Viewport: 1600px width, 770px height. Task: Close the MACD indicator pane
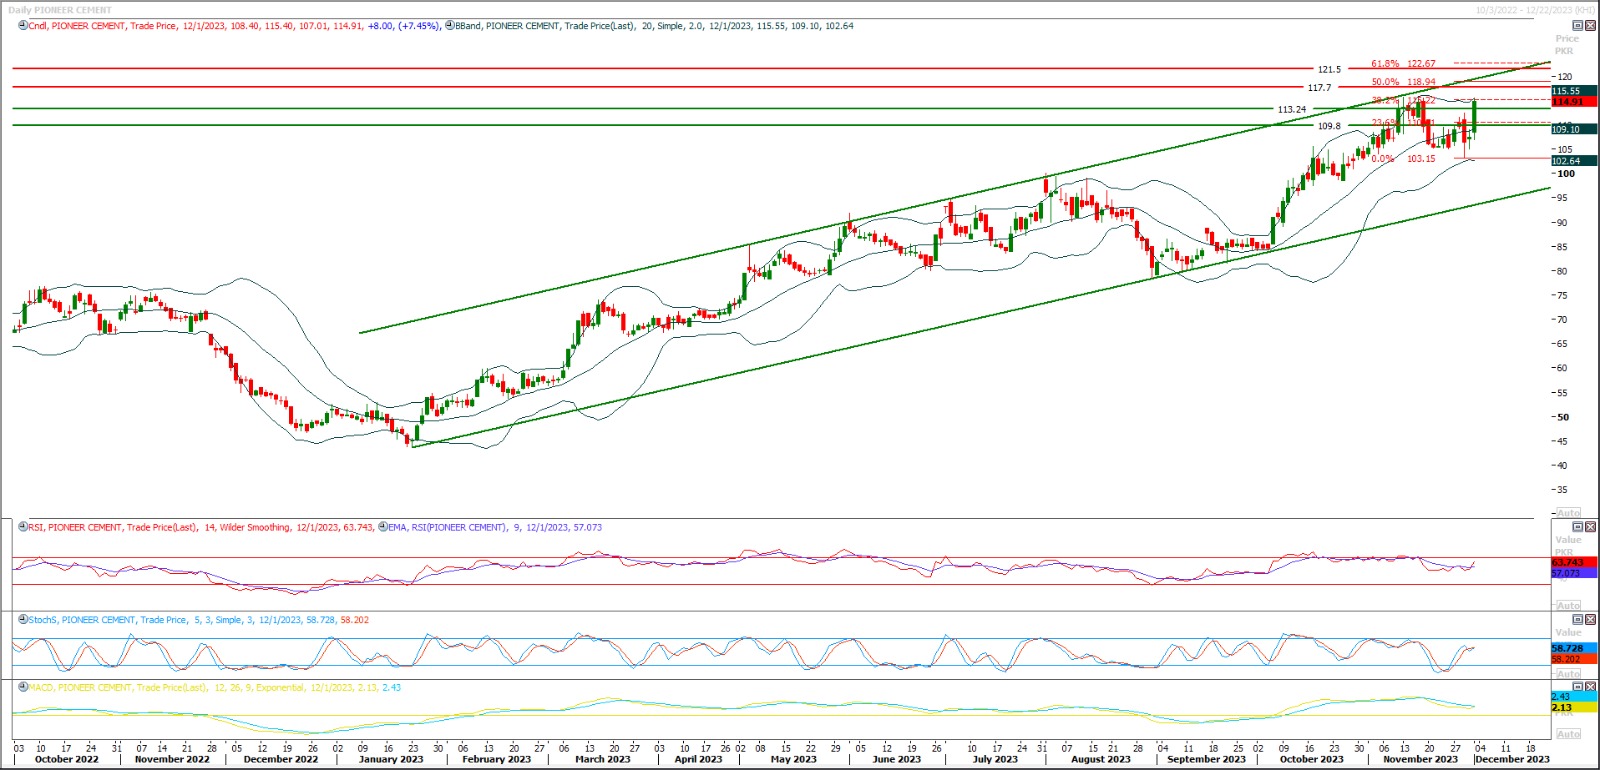pyautogui.click(x=1591, y=687)
